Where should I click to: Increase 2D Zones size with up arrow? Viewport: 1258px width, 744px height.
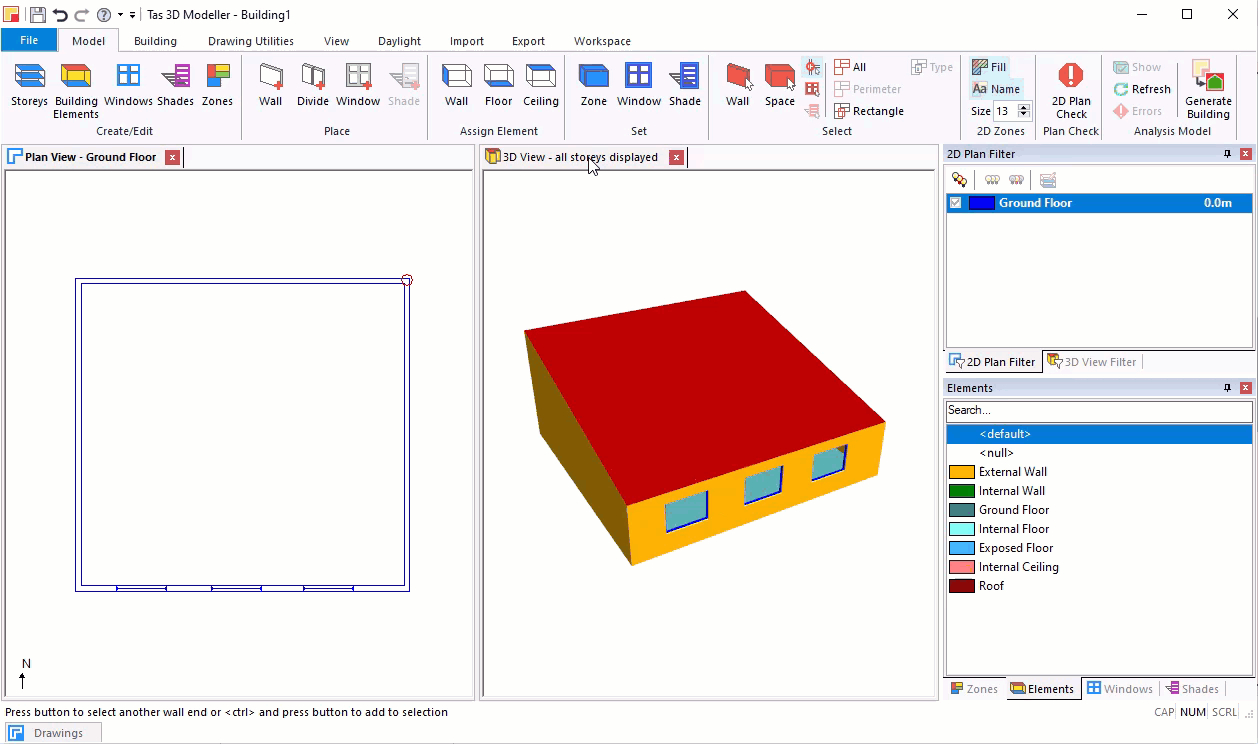pos(1023,107)
